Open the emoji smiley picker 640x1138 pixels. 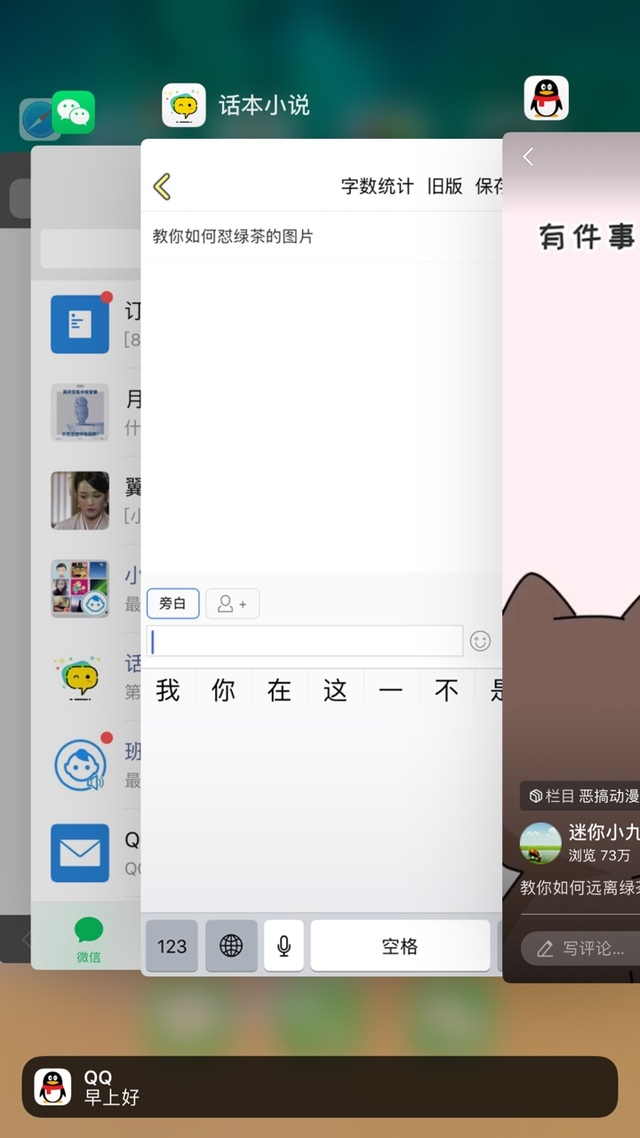480,641
